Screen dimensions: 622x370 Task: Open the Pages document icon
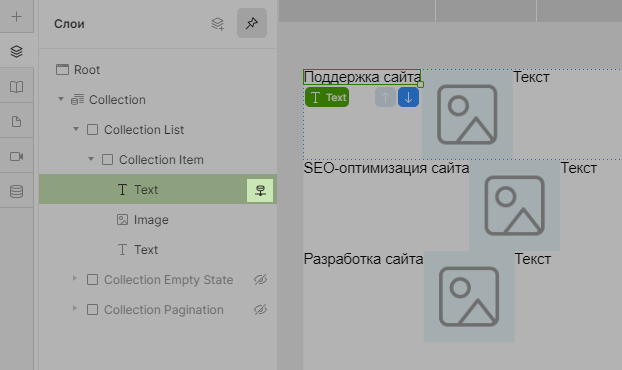(16, 122)
